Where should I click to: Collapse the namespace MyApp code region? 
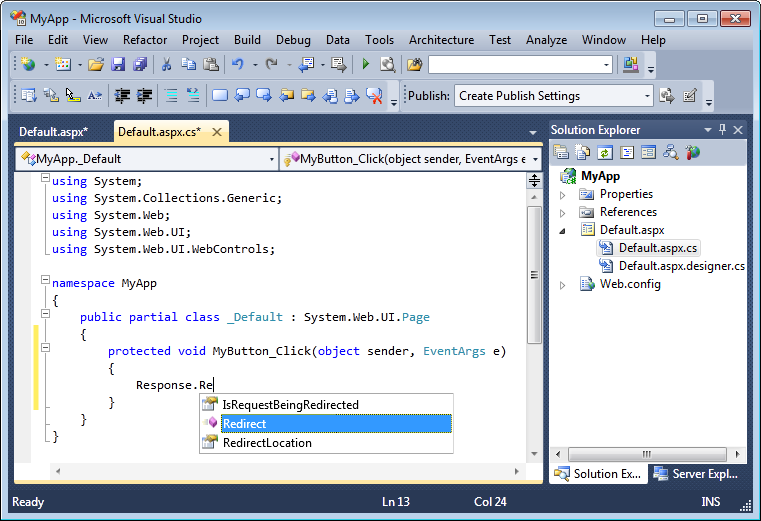click(x=45, y=280)
